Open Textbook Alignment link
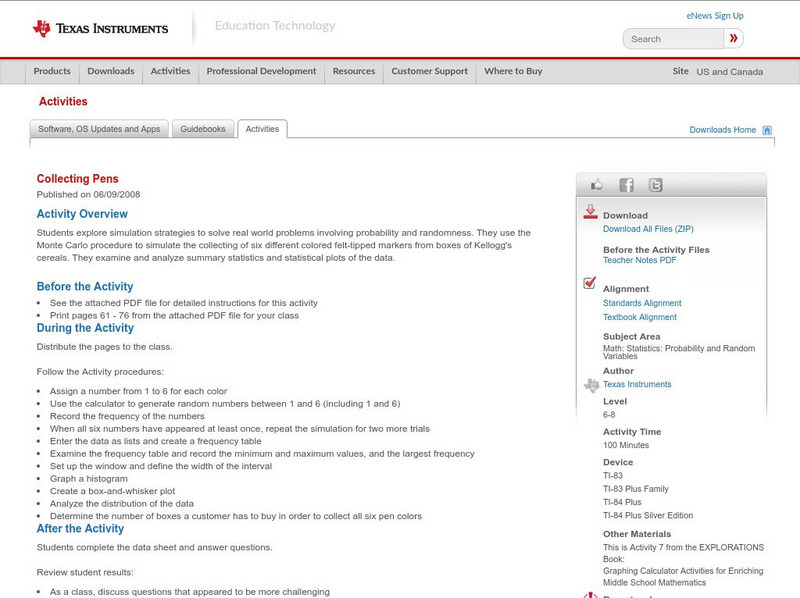The height and width of the screenshot is (598, 800). (x=640, y=317)
